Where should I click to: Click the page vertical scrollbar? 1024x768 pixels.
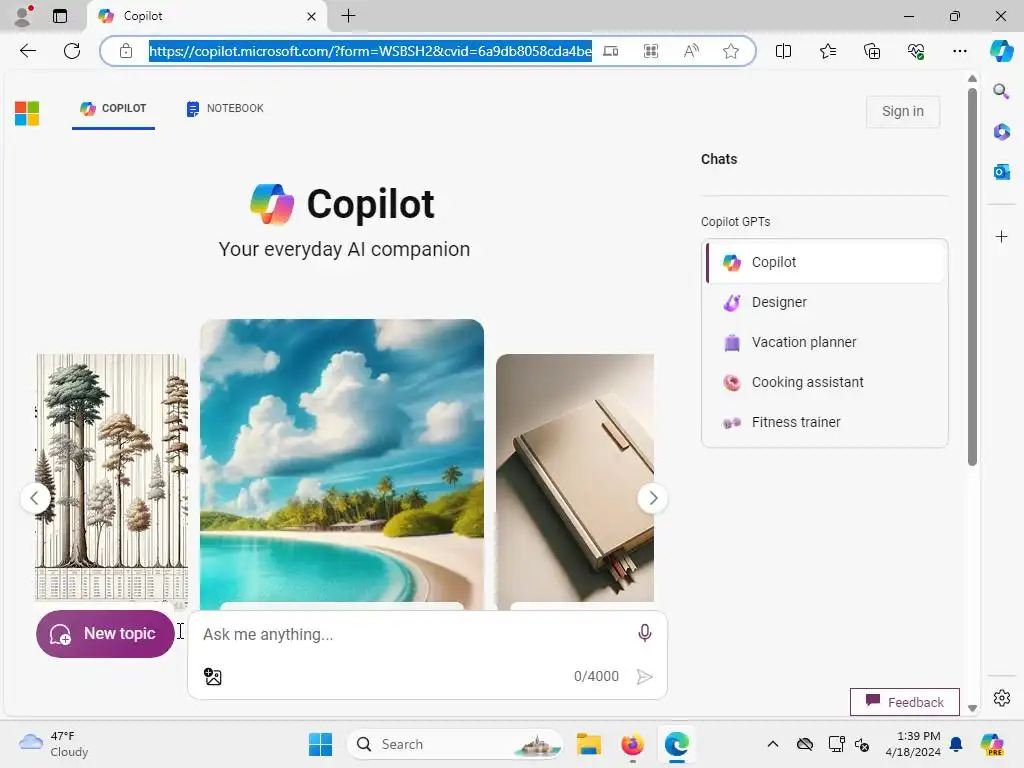click(972, 278)
